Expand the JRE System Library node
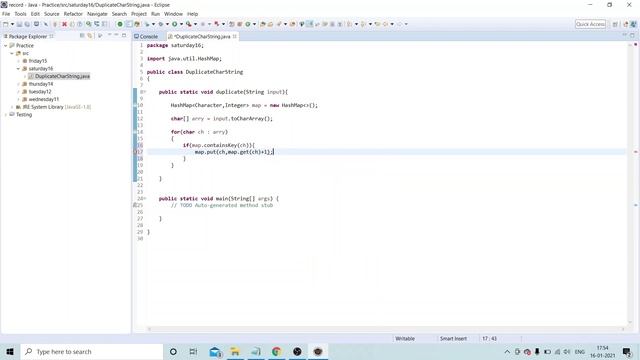 coord(12,107)
